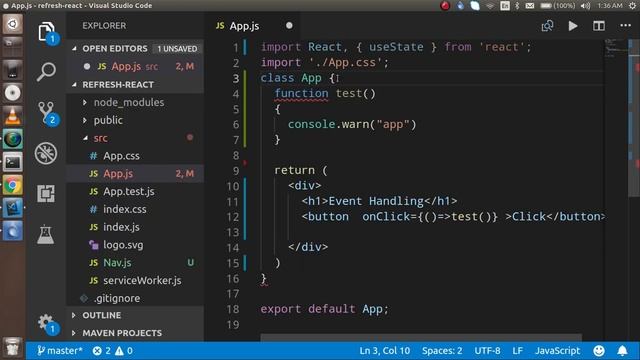Open the 1:36 AM clock menu
Viewport: 640px width, 360px height.
[x=610, y=6]
